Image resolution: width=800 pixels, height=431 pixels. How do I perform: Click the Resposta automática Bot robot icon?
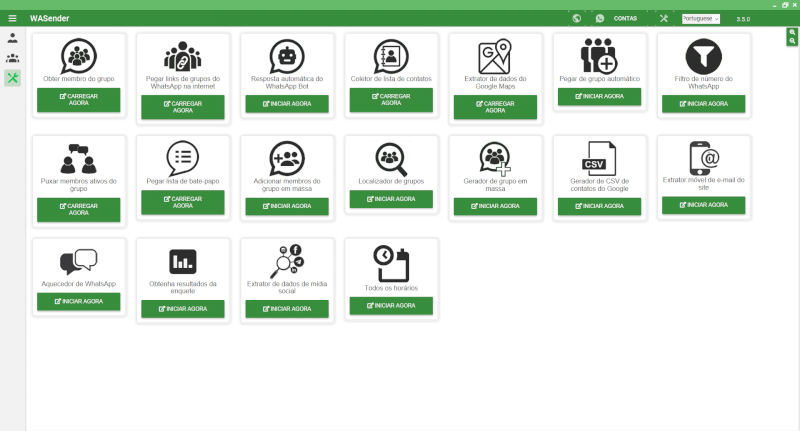pos(287,56)
